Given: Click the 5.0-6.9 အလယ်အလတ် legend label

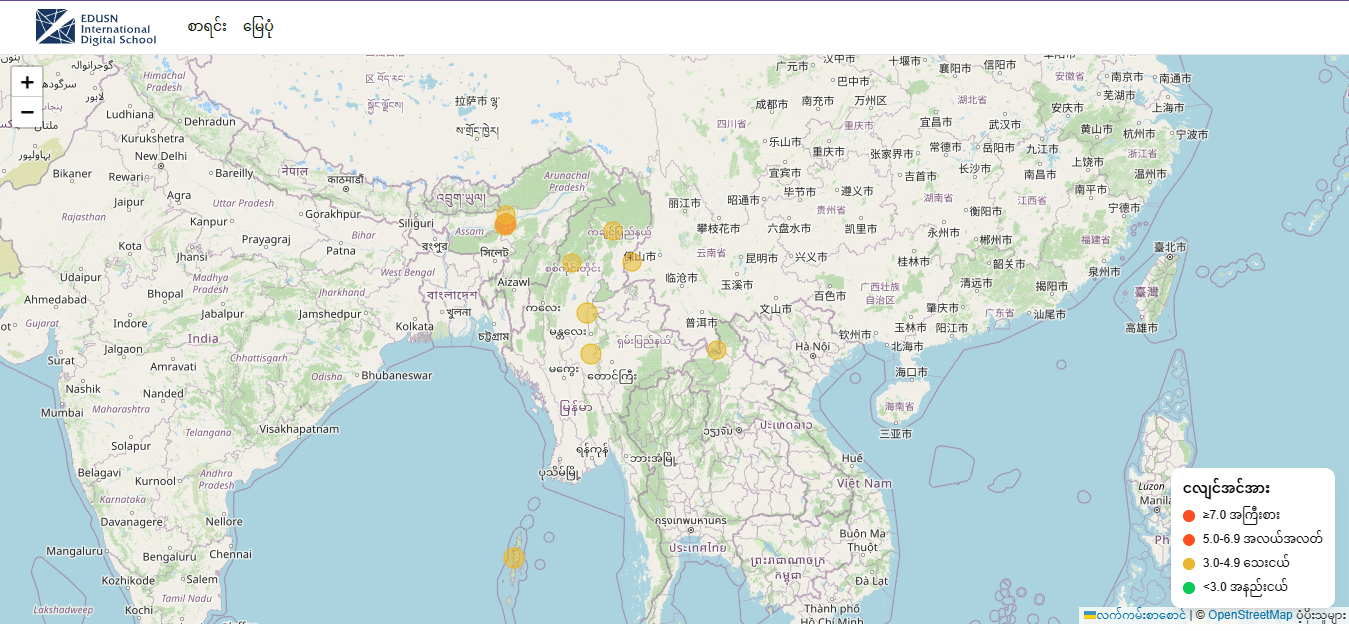Looking at the screenshot, I should 1262,539.
